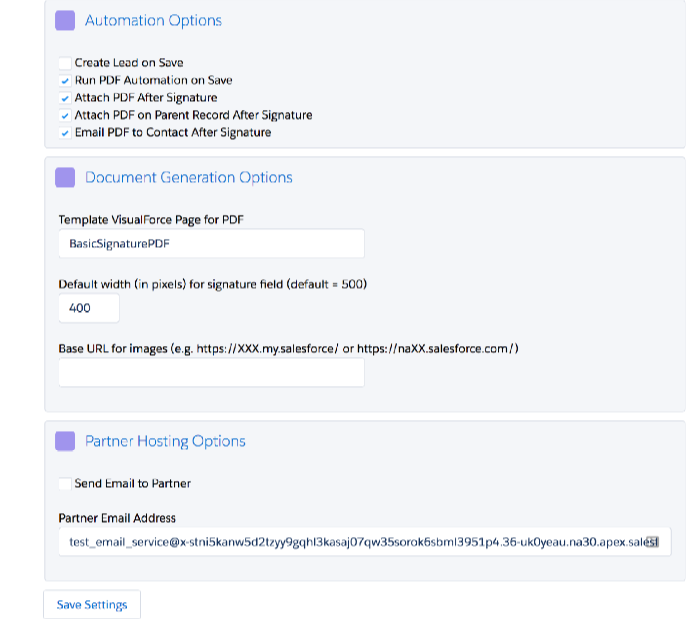Click the Base URL for images label

point(288,348)
